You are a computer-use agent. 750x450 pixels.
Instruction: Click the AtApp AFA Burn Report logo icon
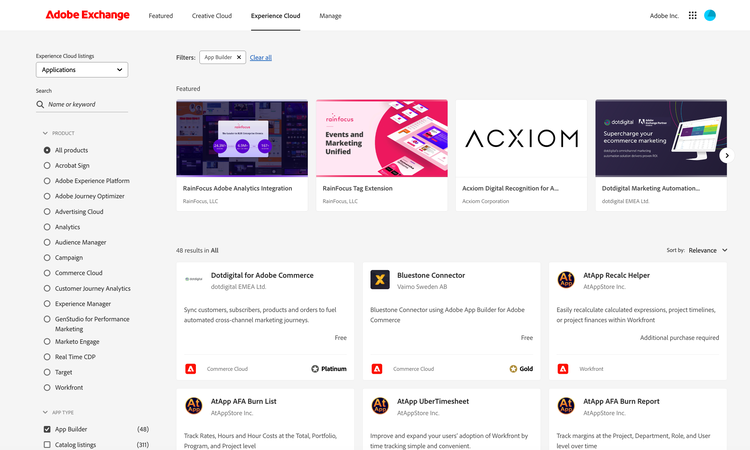tap(566, 406)
